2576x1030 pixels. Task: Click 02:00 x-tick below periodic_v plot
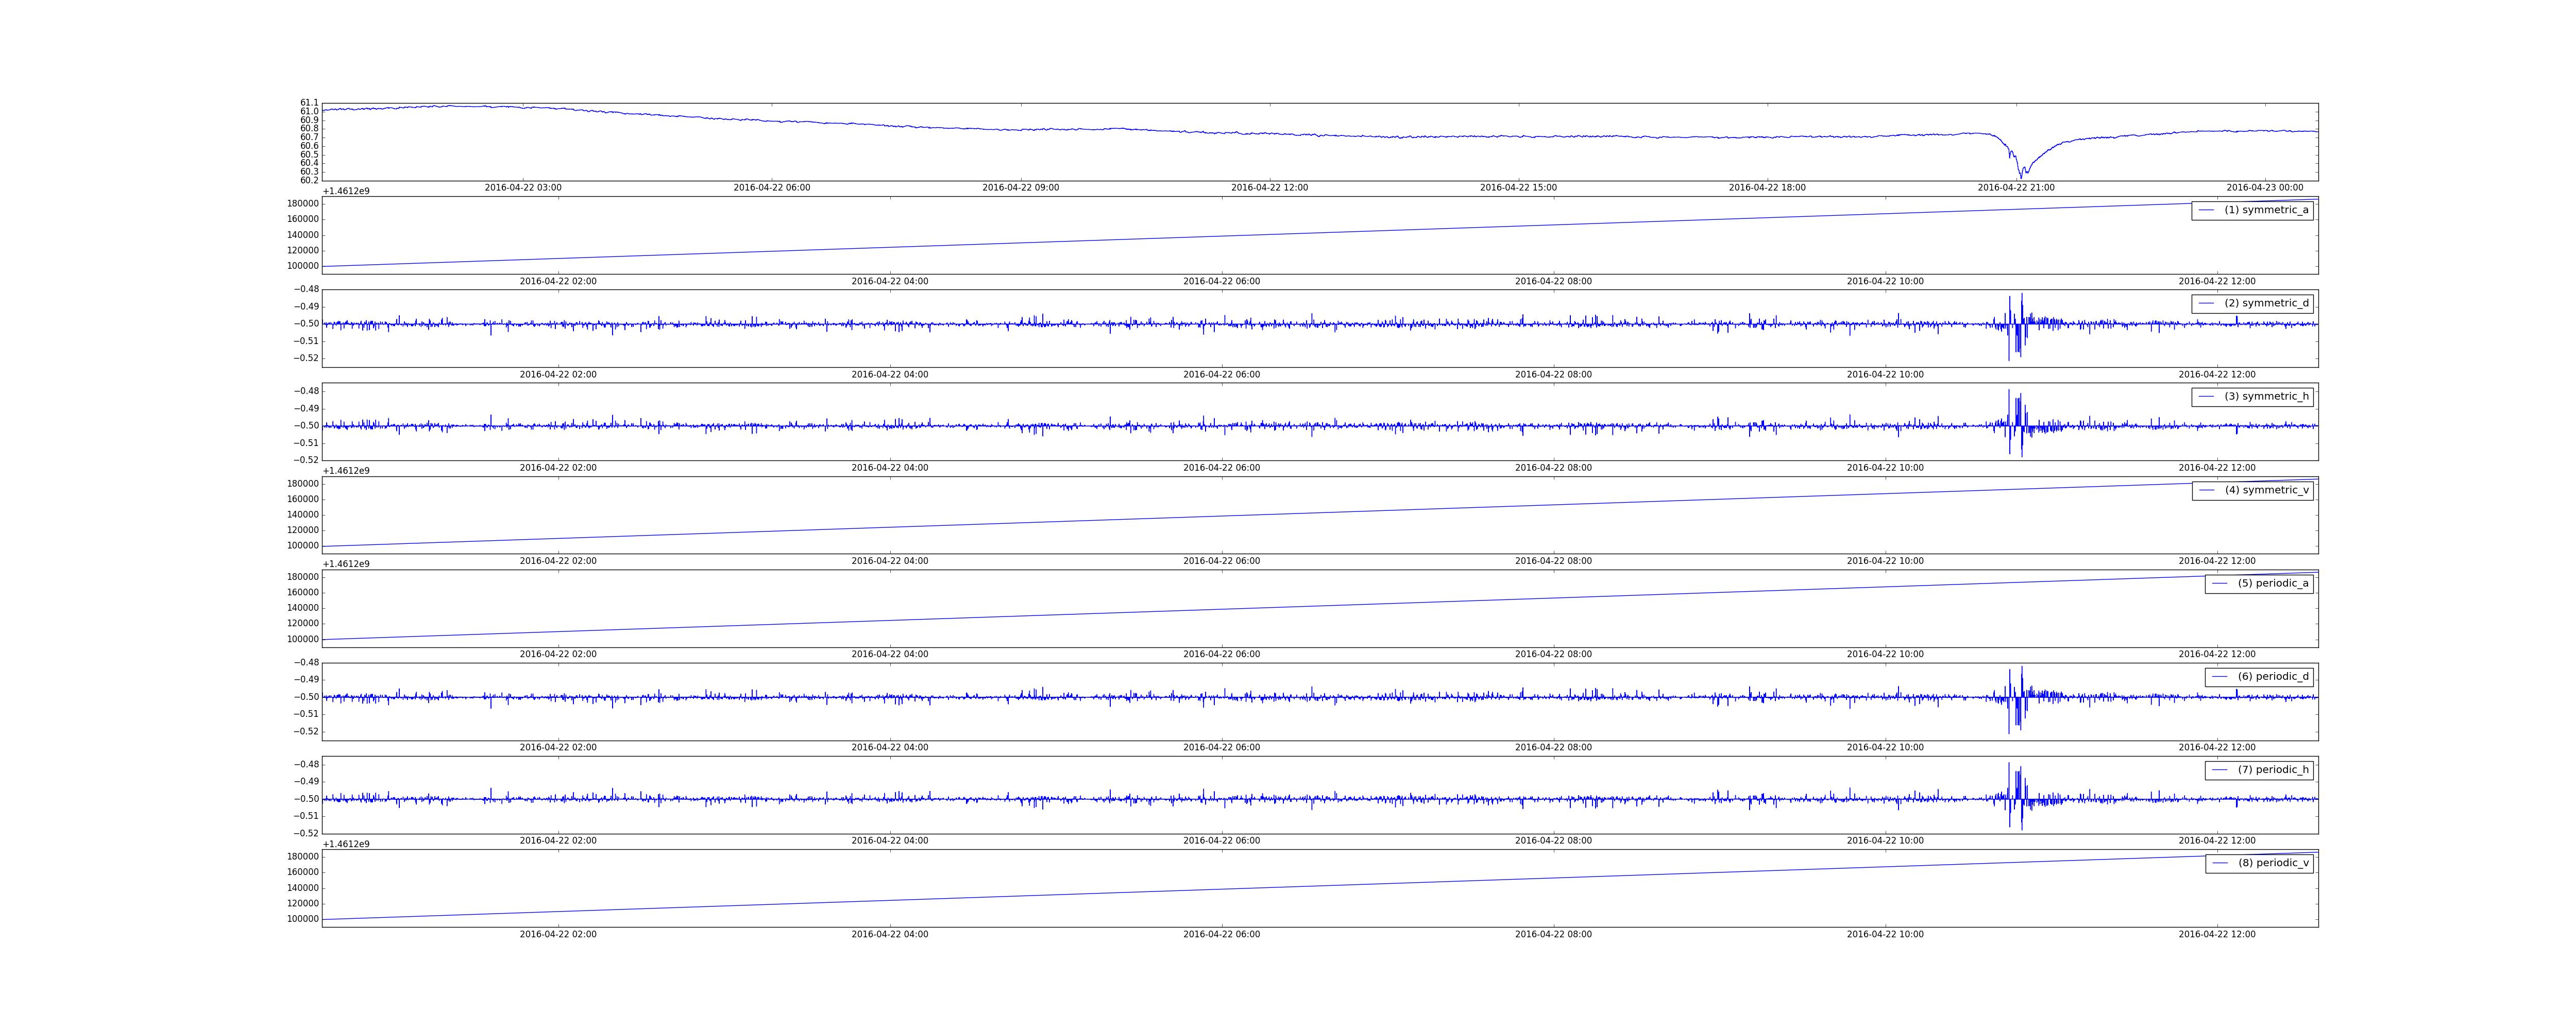[558, 935]
